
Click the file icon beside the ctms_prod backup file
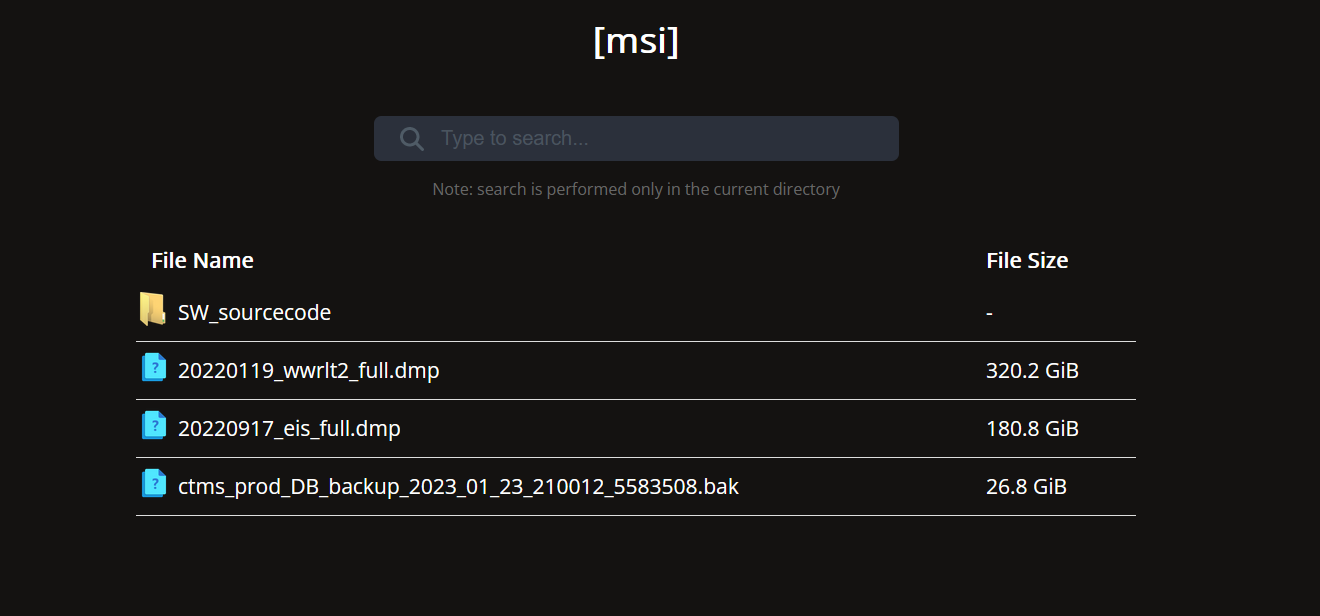pyautogui.click(x=154, y=485)
